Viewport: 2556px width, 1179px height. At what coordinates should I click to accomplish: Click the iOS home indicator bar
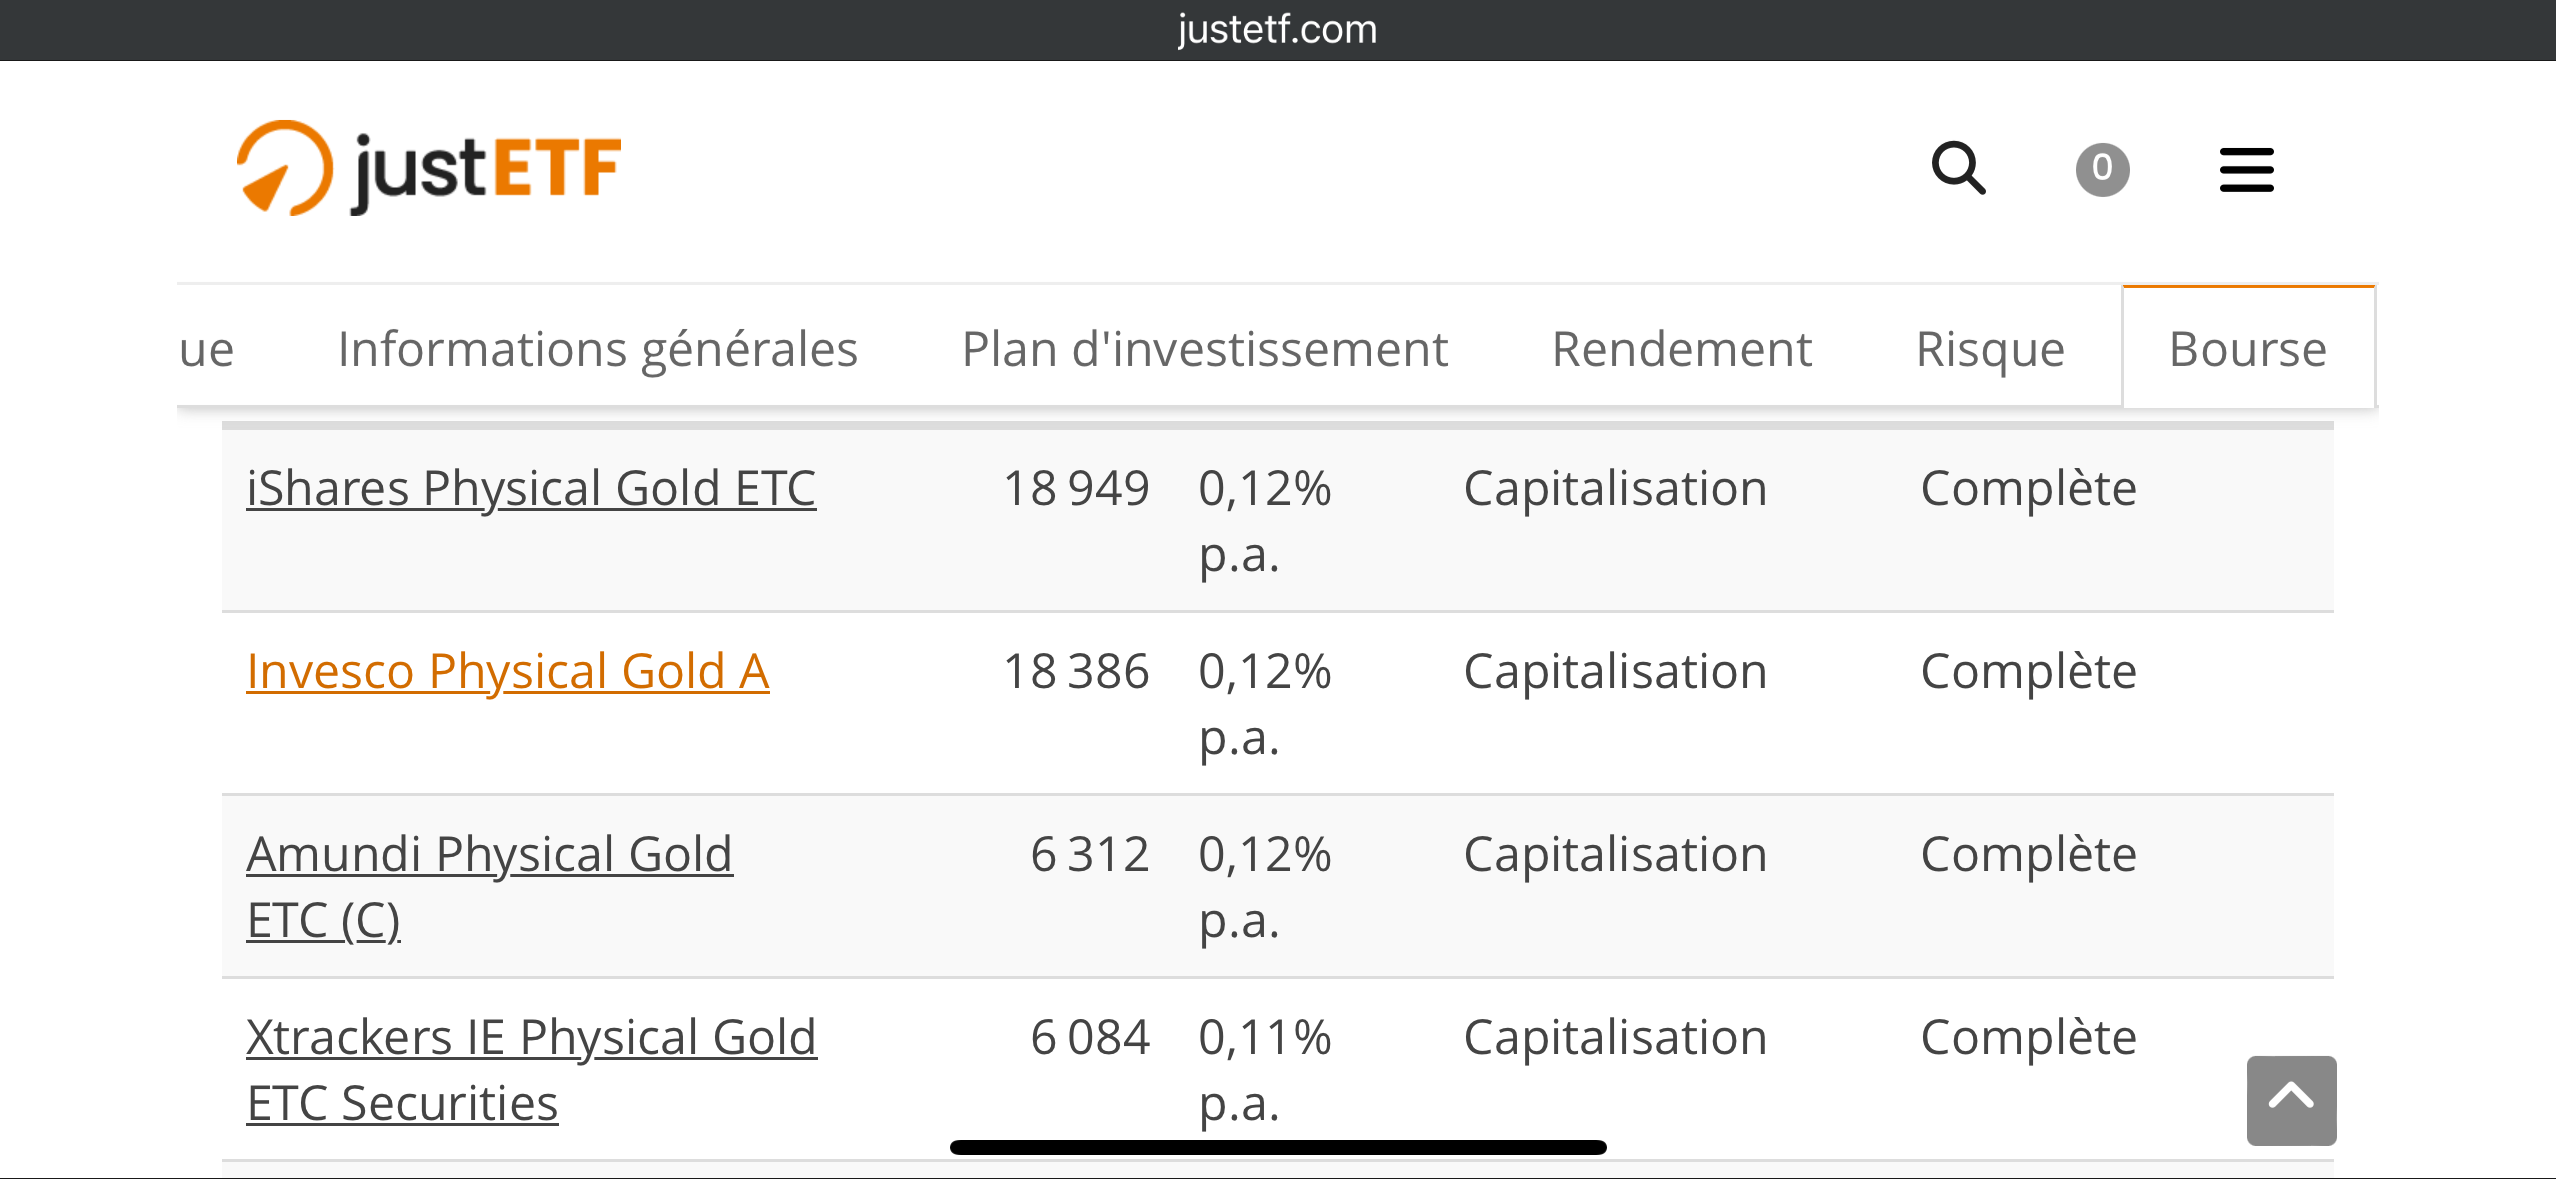[1278, 1147]
